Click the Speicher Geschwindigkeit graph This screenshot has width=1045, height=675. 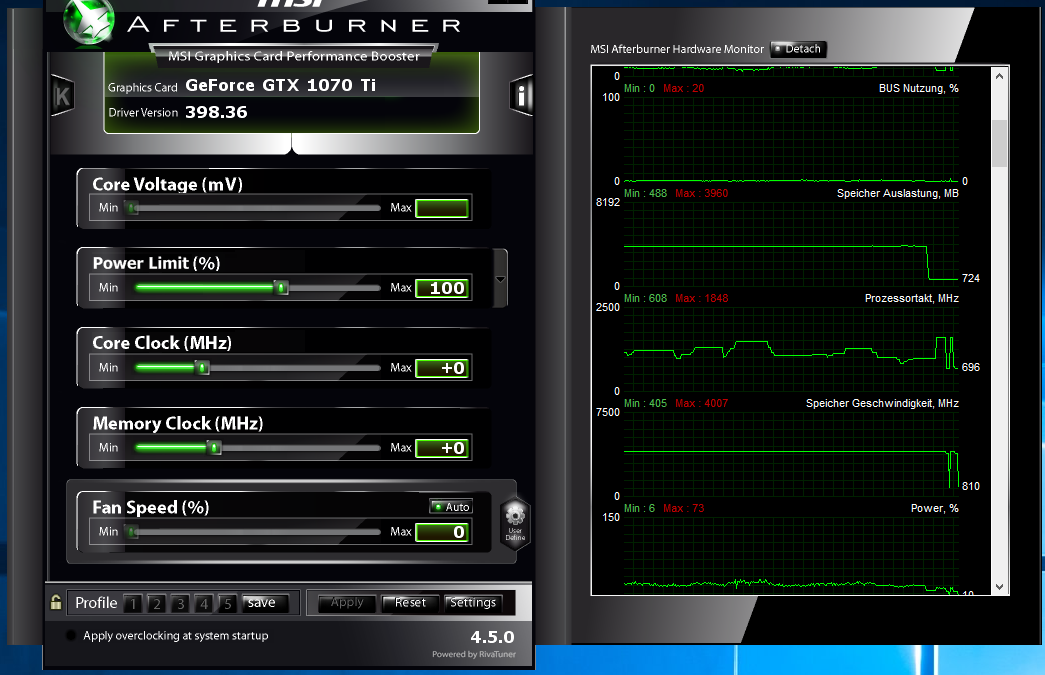[x=791, y=454]
